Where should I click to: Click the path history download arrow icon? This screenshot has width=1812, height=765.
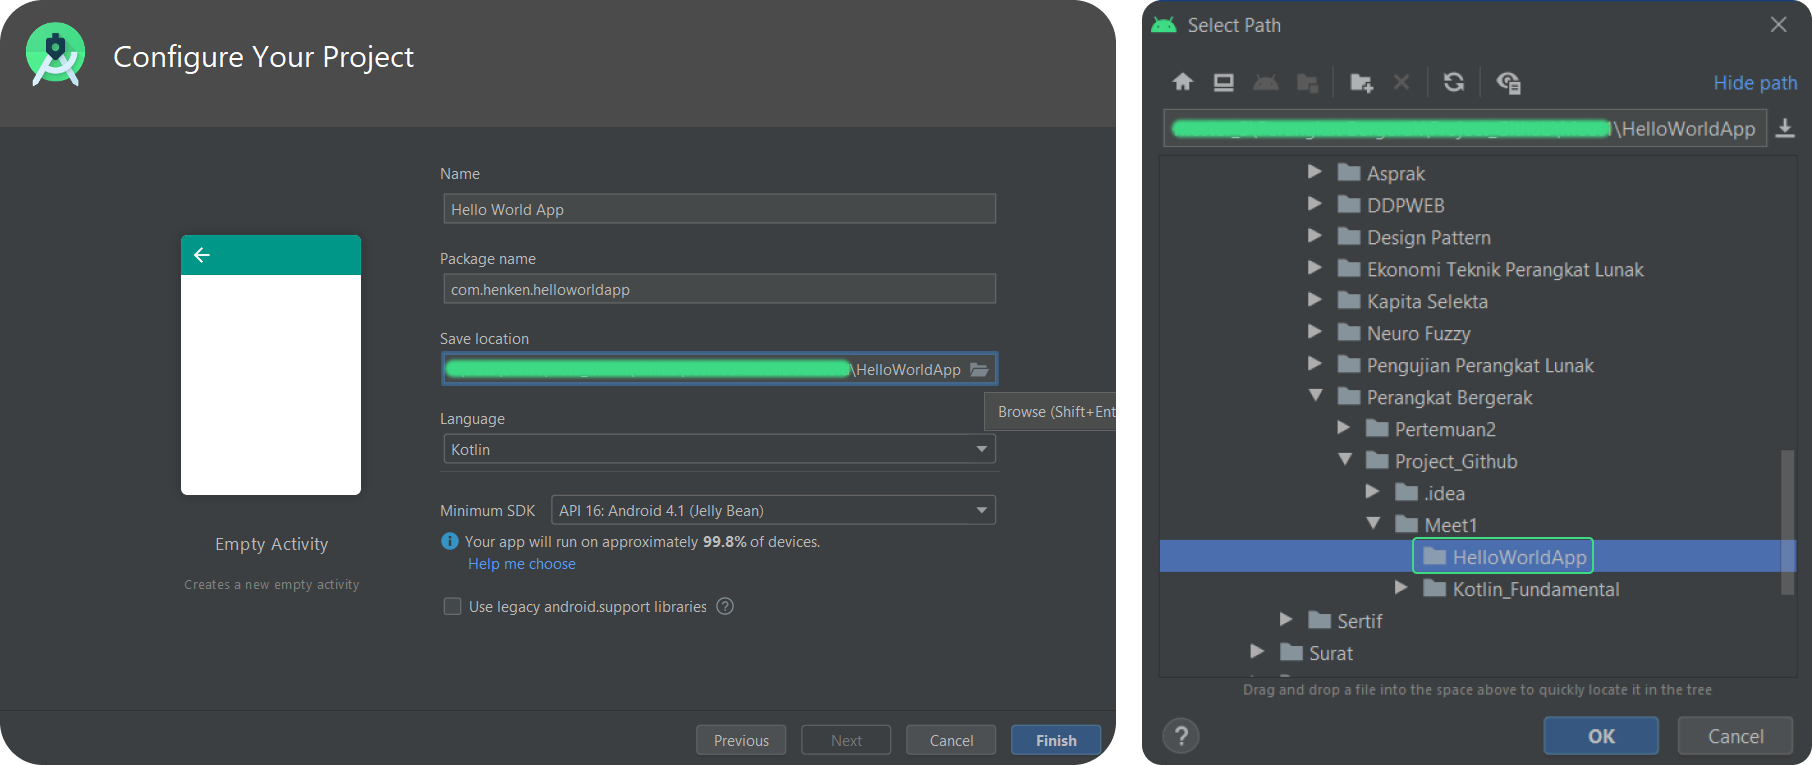[1785, 128]
